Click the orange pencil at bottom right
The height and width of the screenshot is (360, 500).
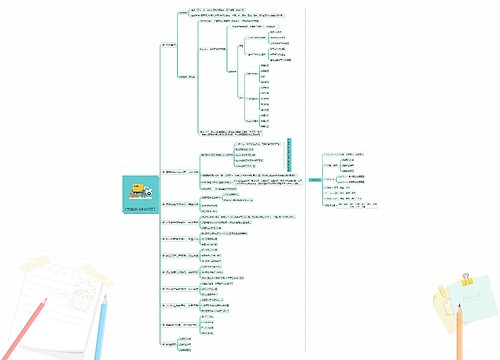[x=459, y=332]
